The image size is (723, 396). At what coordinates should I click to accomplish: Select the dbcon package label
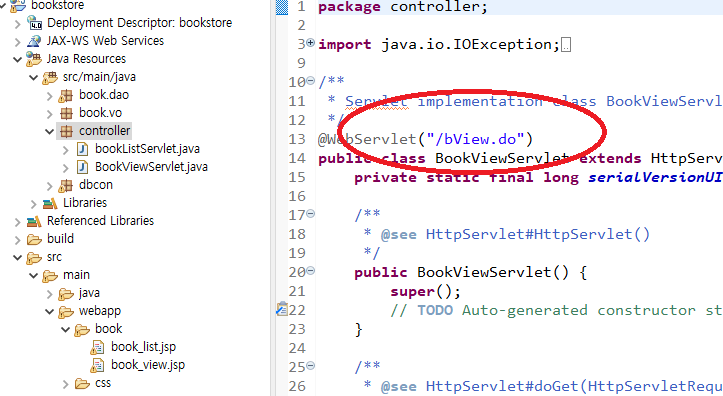[x=96, y=185]
